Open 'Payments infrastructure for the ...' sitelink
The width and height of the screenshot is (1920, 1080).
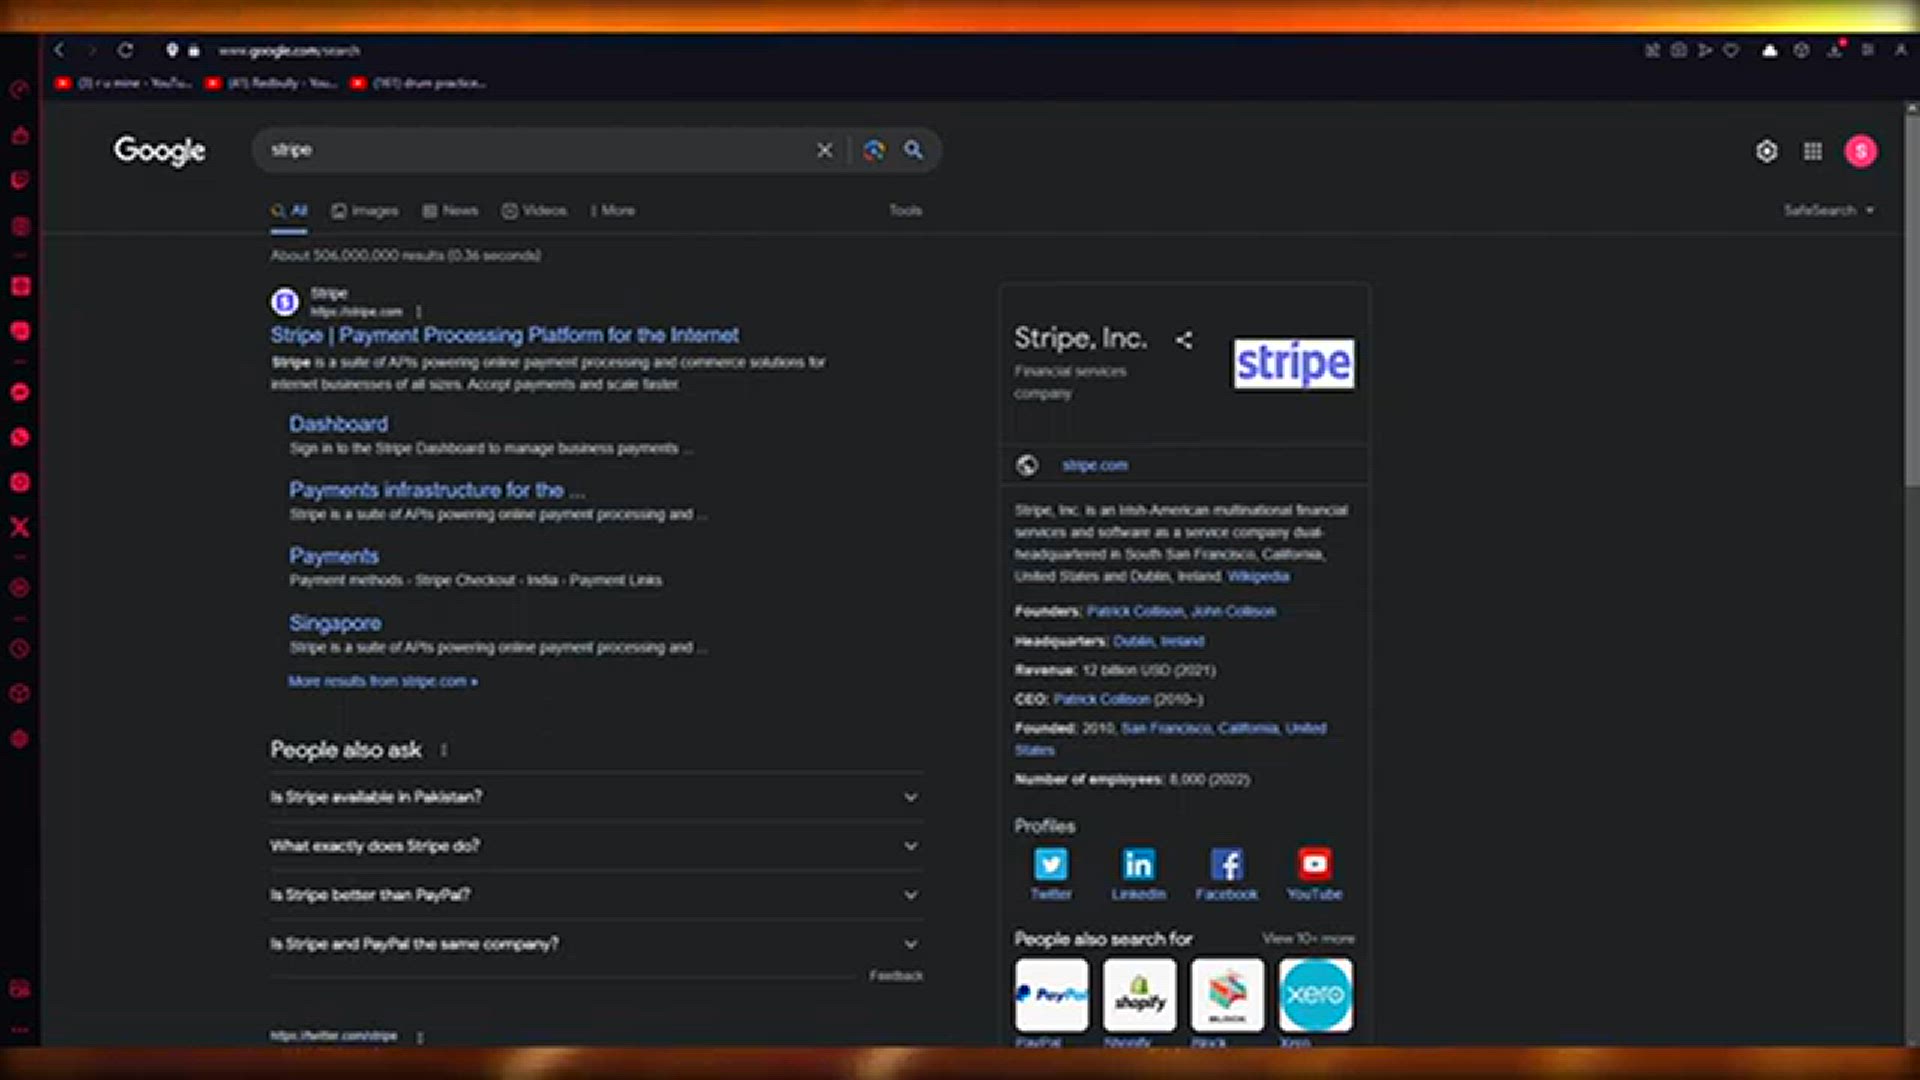pyautogui.click(x=437, y=490)
